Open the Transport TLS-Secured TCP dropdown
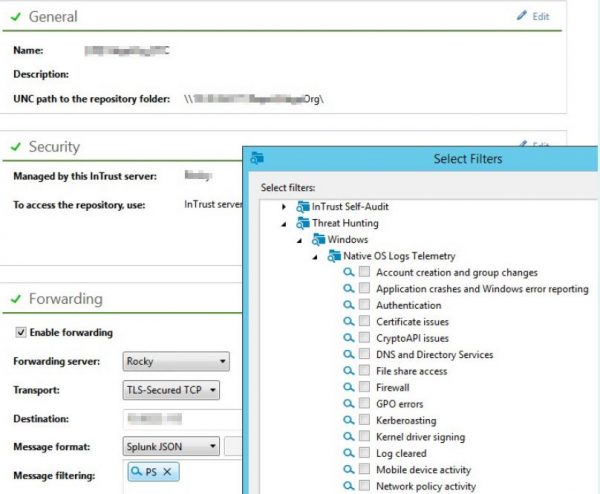This screenshot has width=600, height=494. coord(170,390)
